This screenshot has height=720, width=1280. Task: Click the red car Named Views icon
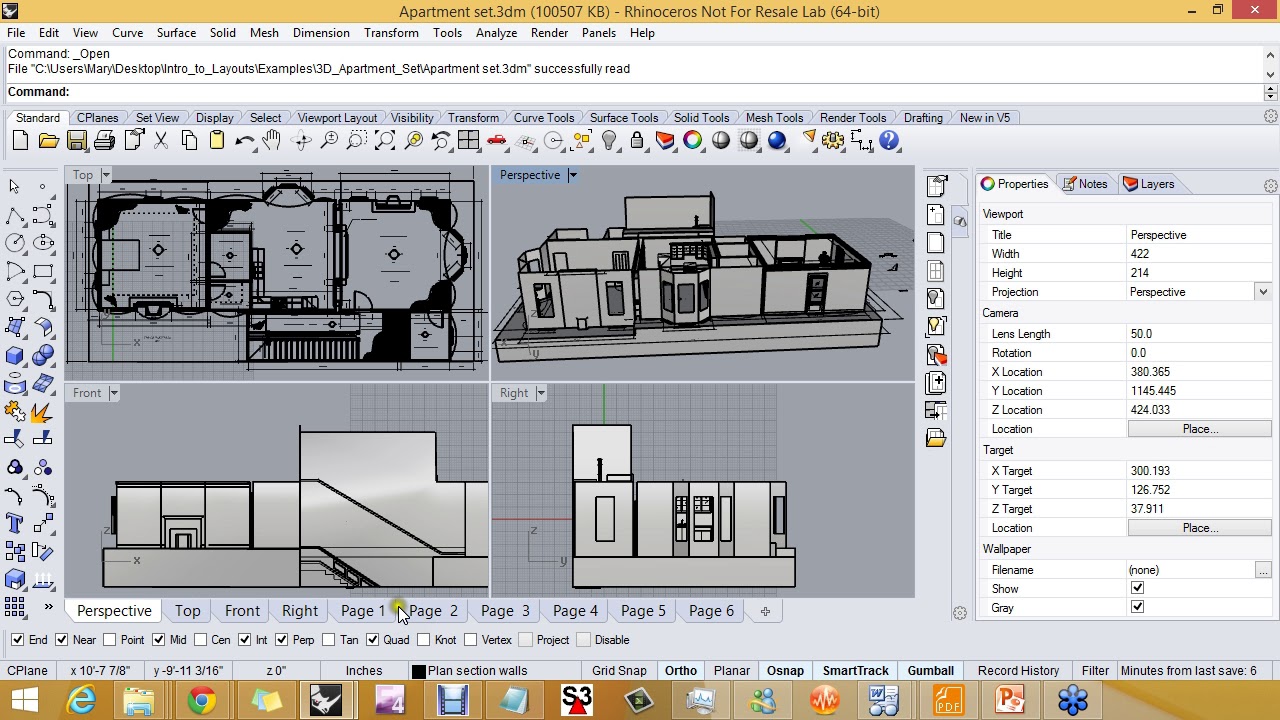click(x=497, y=141)
